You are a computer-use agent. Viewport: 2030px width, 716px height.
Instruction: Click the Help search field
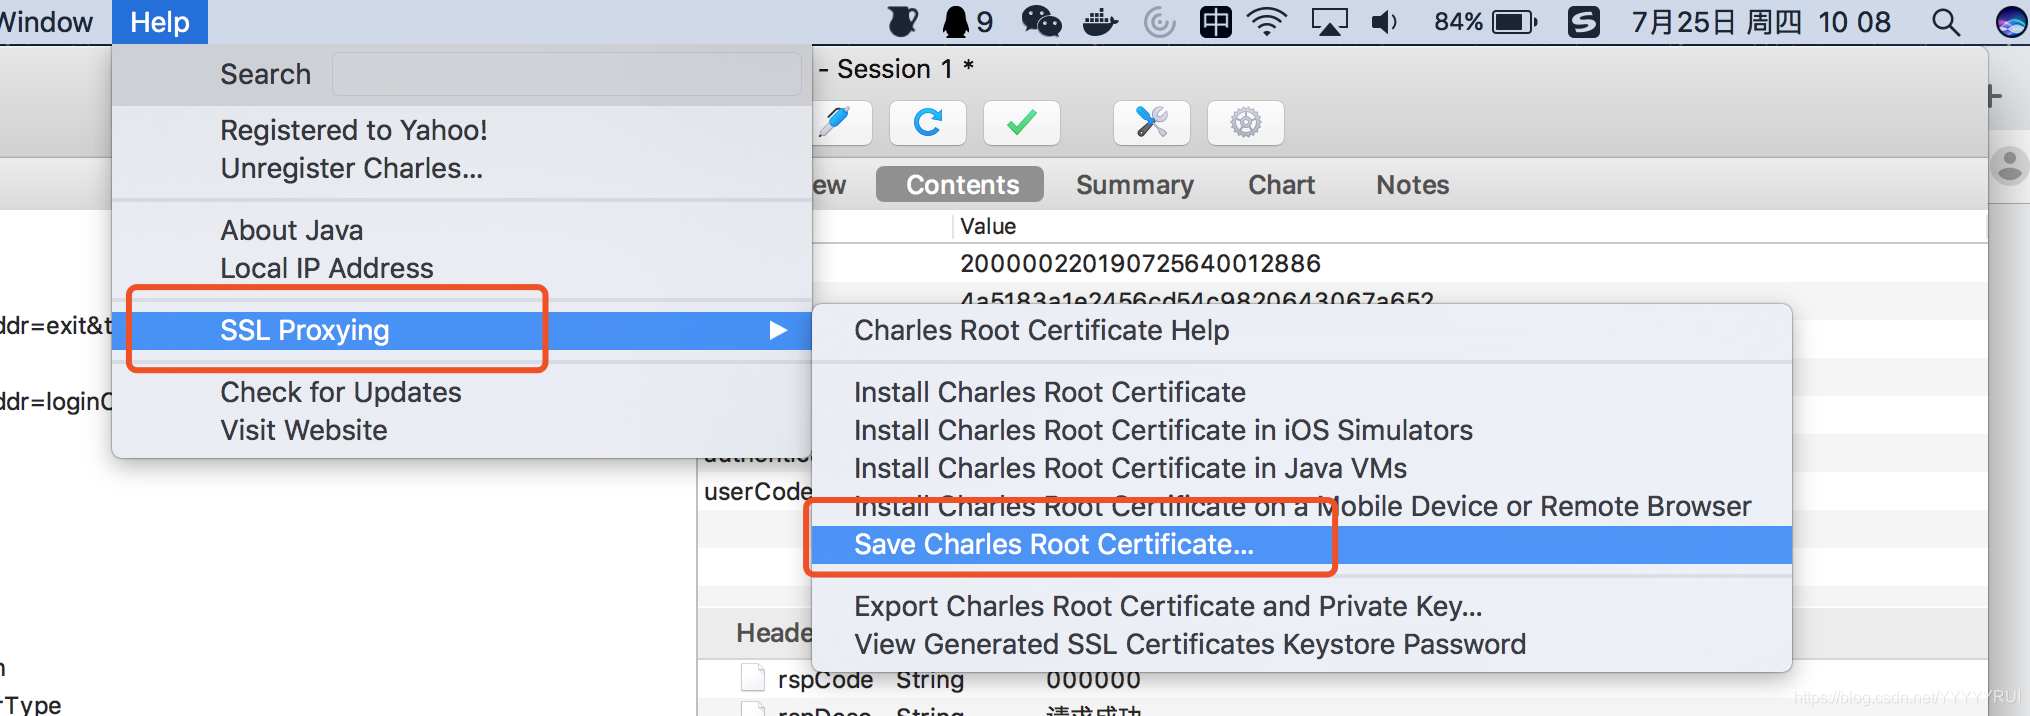pyautogui.click(x=566, y=74)
